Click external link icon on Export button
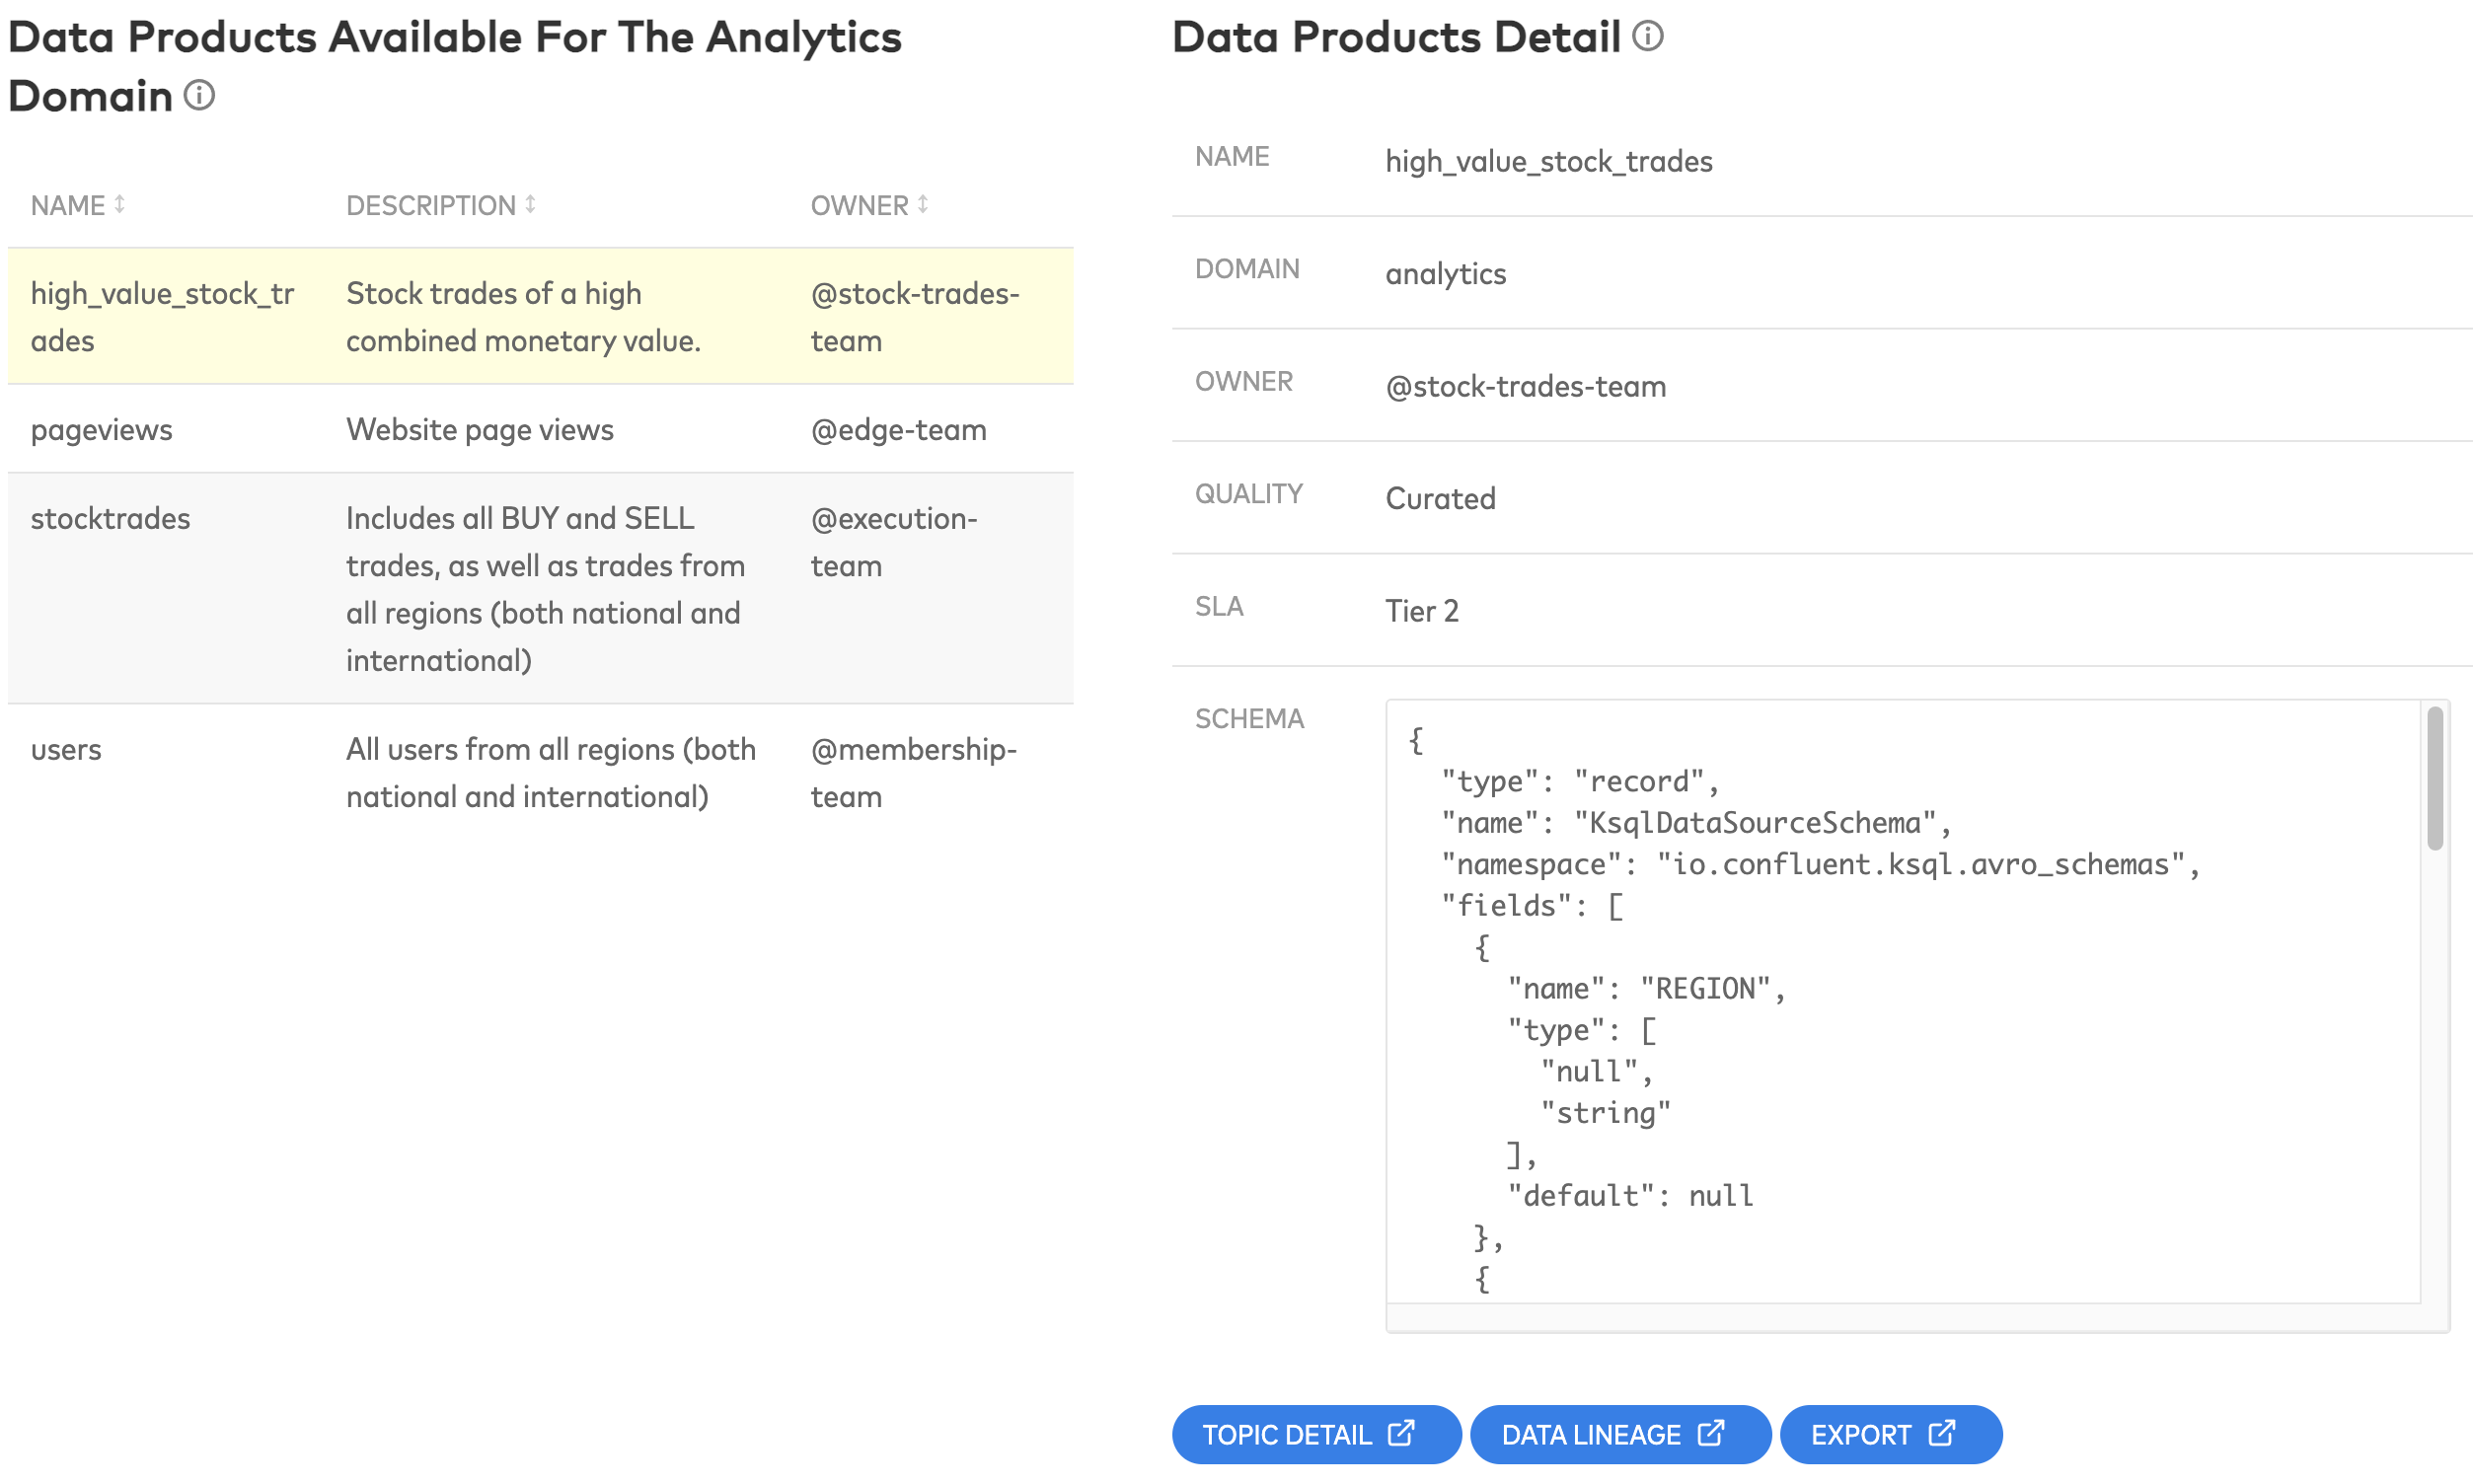This screenshot has height=1484, width=2473. [x=1941, y=1433]
